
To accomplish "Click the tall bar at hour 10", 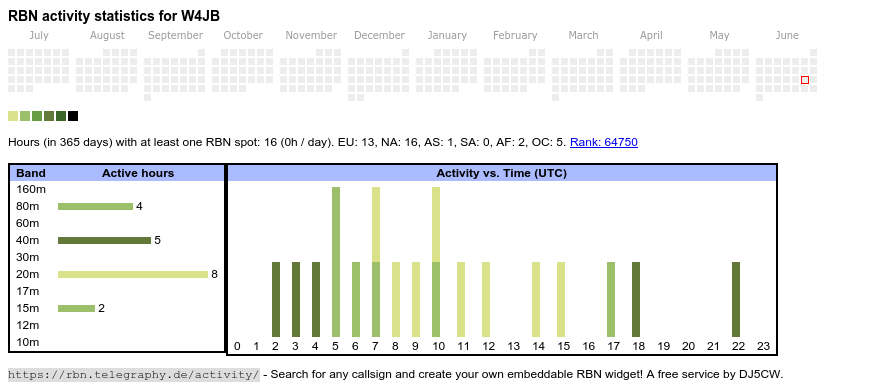I will pos(436,262).
